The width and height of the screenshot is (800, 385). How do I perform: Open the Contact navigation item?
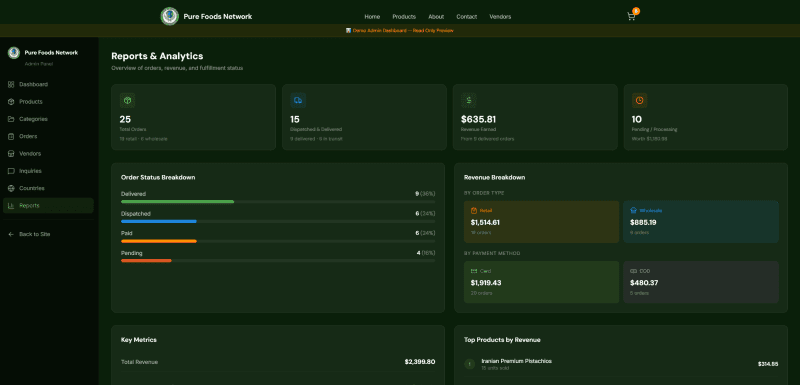466,17
